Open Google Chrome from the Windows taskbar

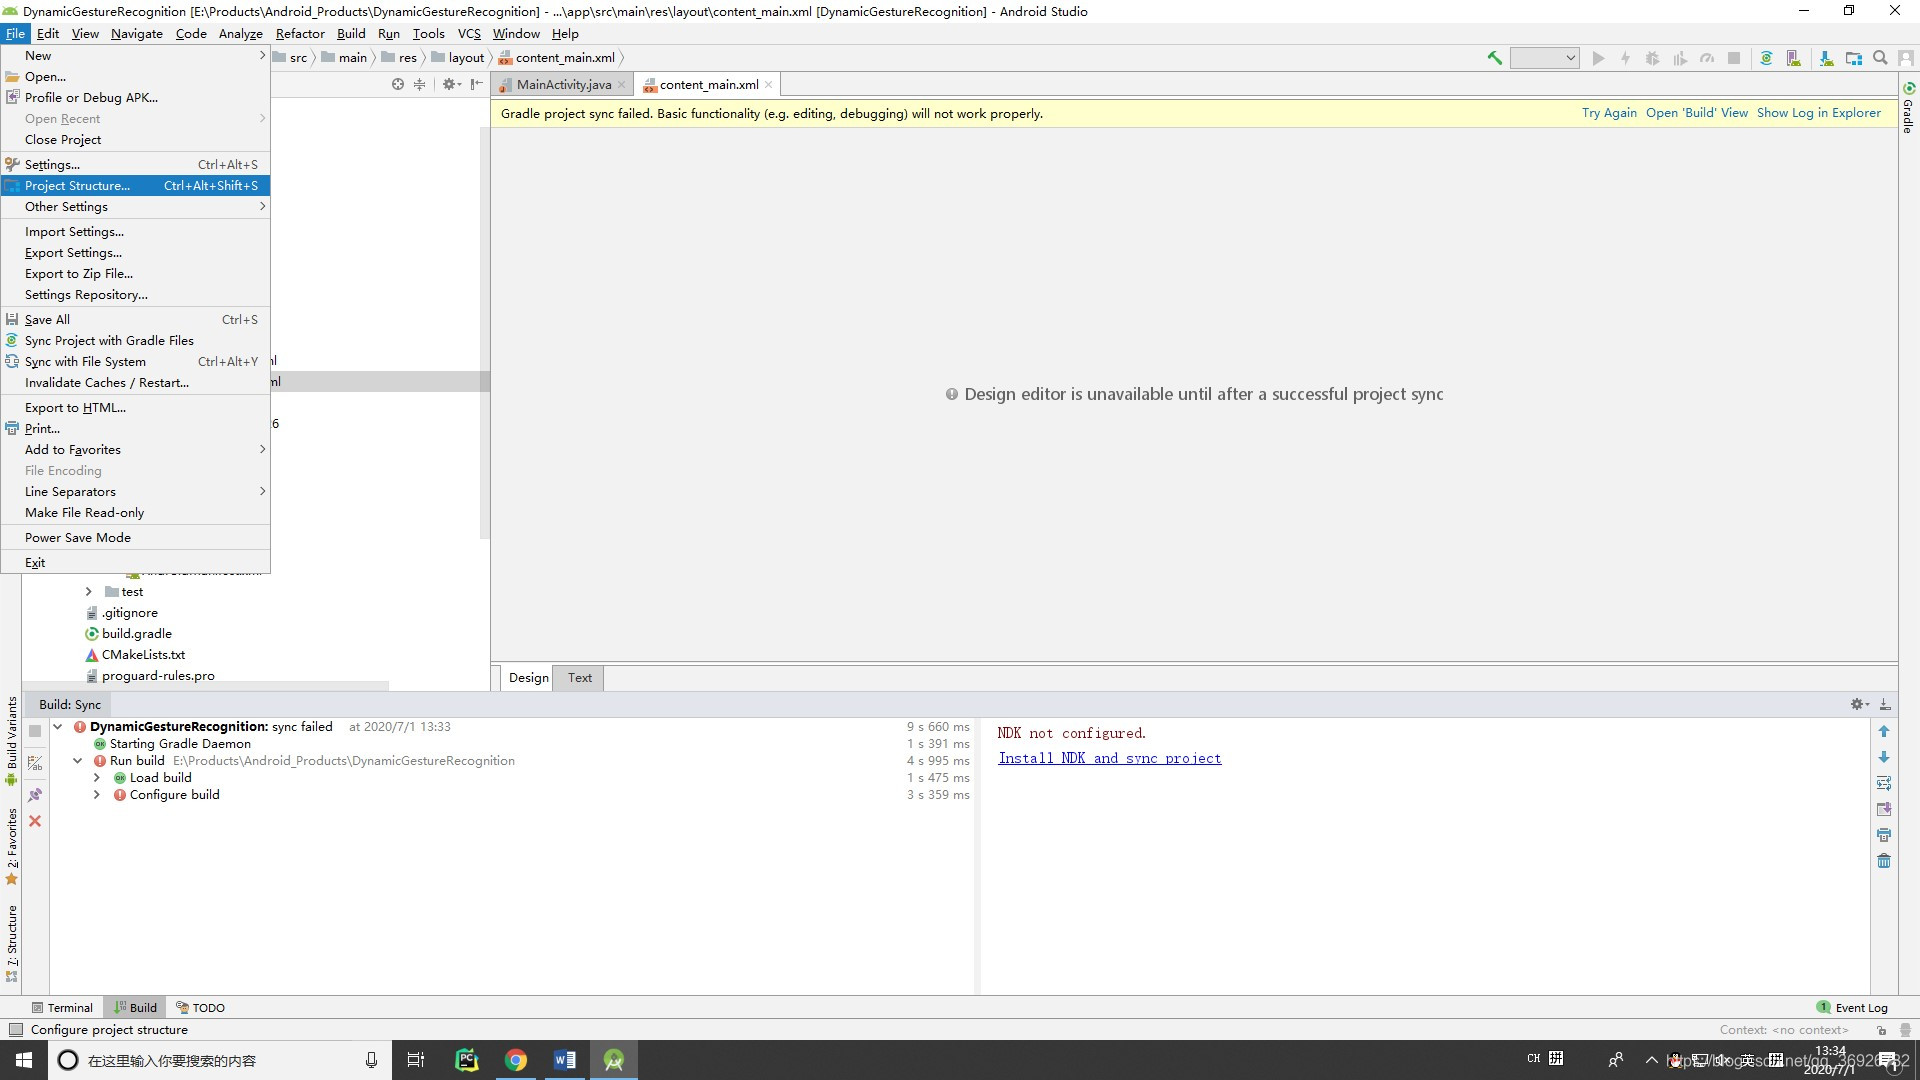516,1060
